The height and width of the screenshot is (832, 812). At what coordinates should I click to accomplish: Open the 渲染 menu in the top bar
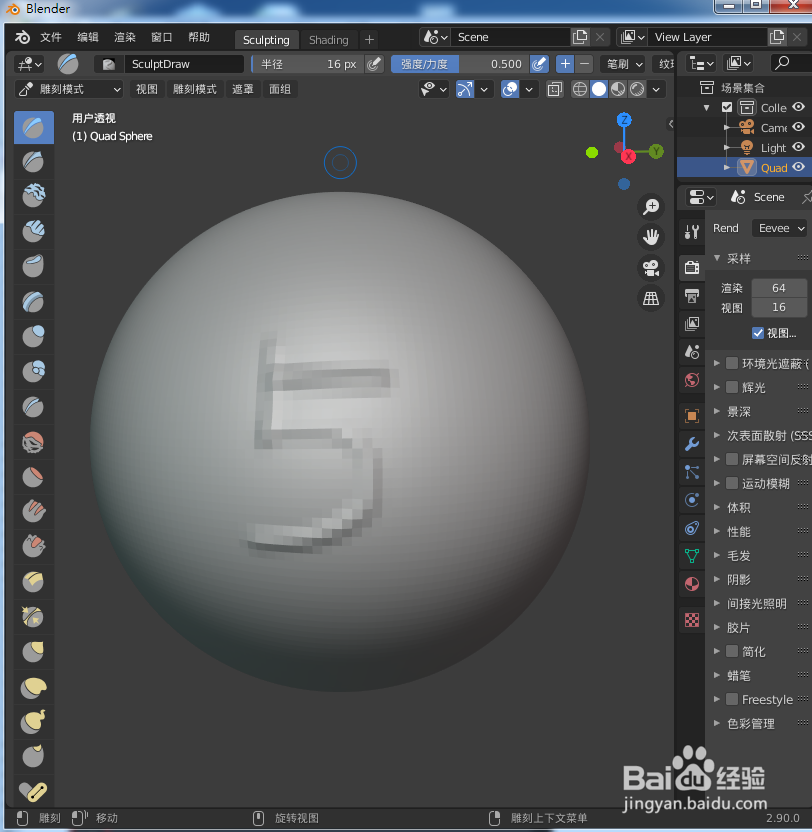point(124,36)
